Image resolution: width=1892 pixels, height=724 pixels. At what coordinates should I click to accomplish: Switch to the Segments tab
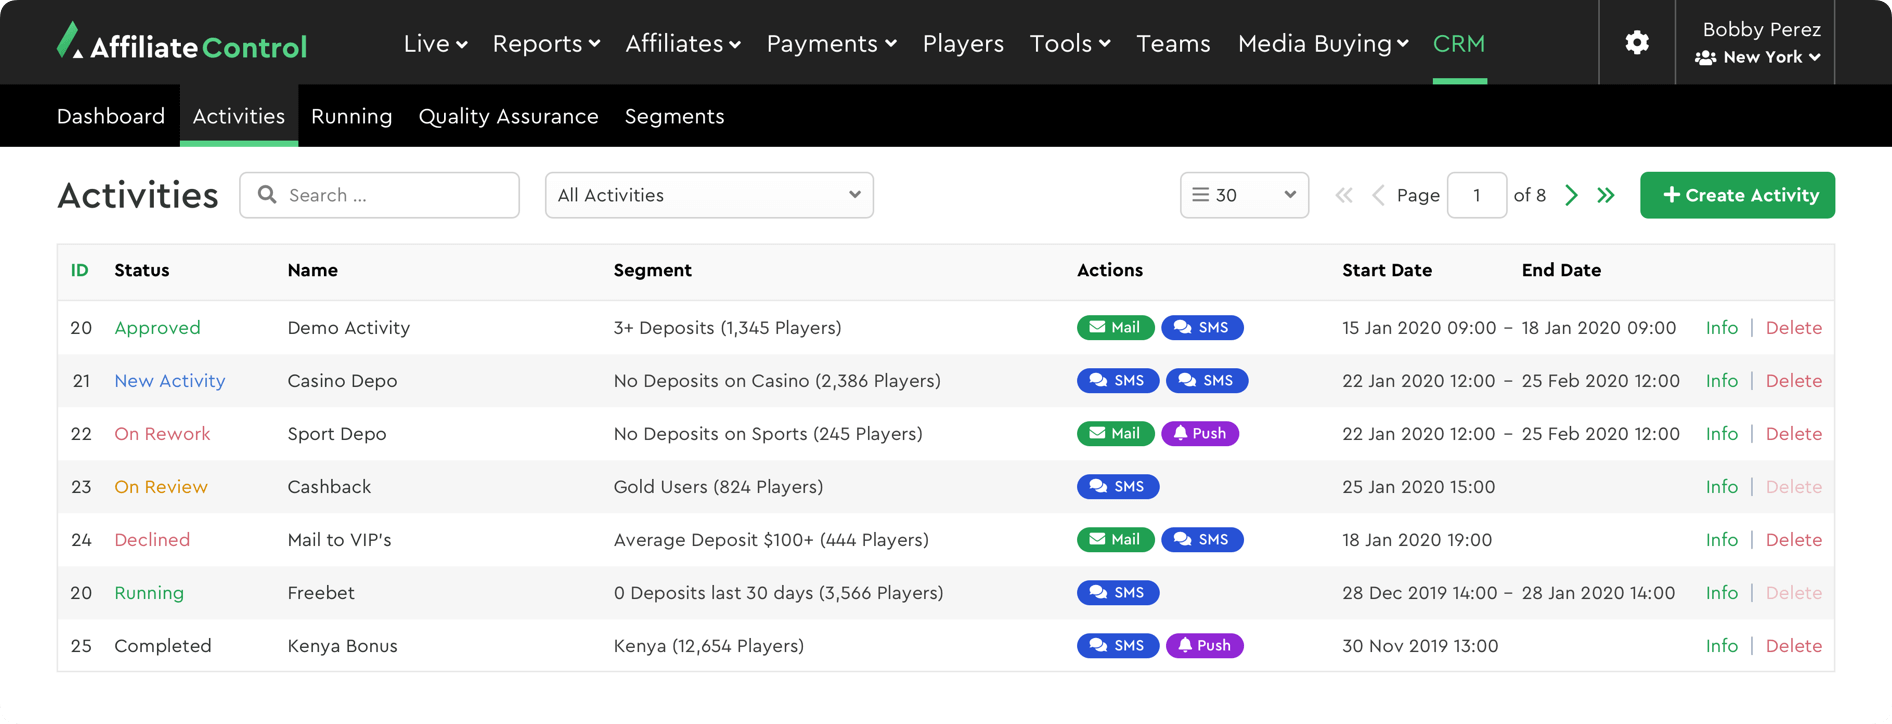coord(674,116)
